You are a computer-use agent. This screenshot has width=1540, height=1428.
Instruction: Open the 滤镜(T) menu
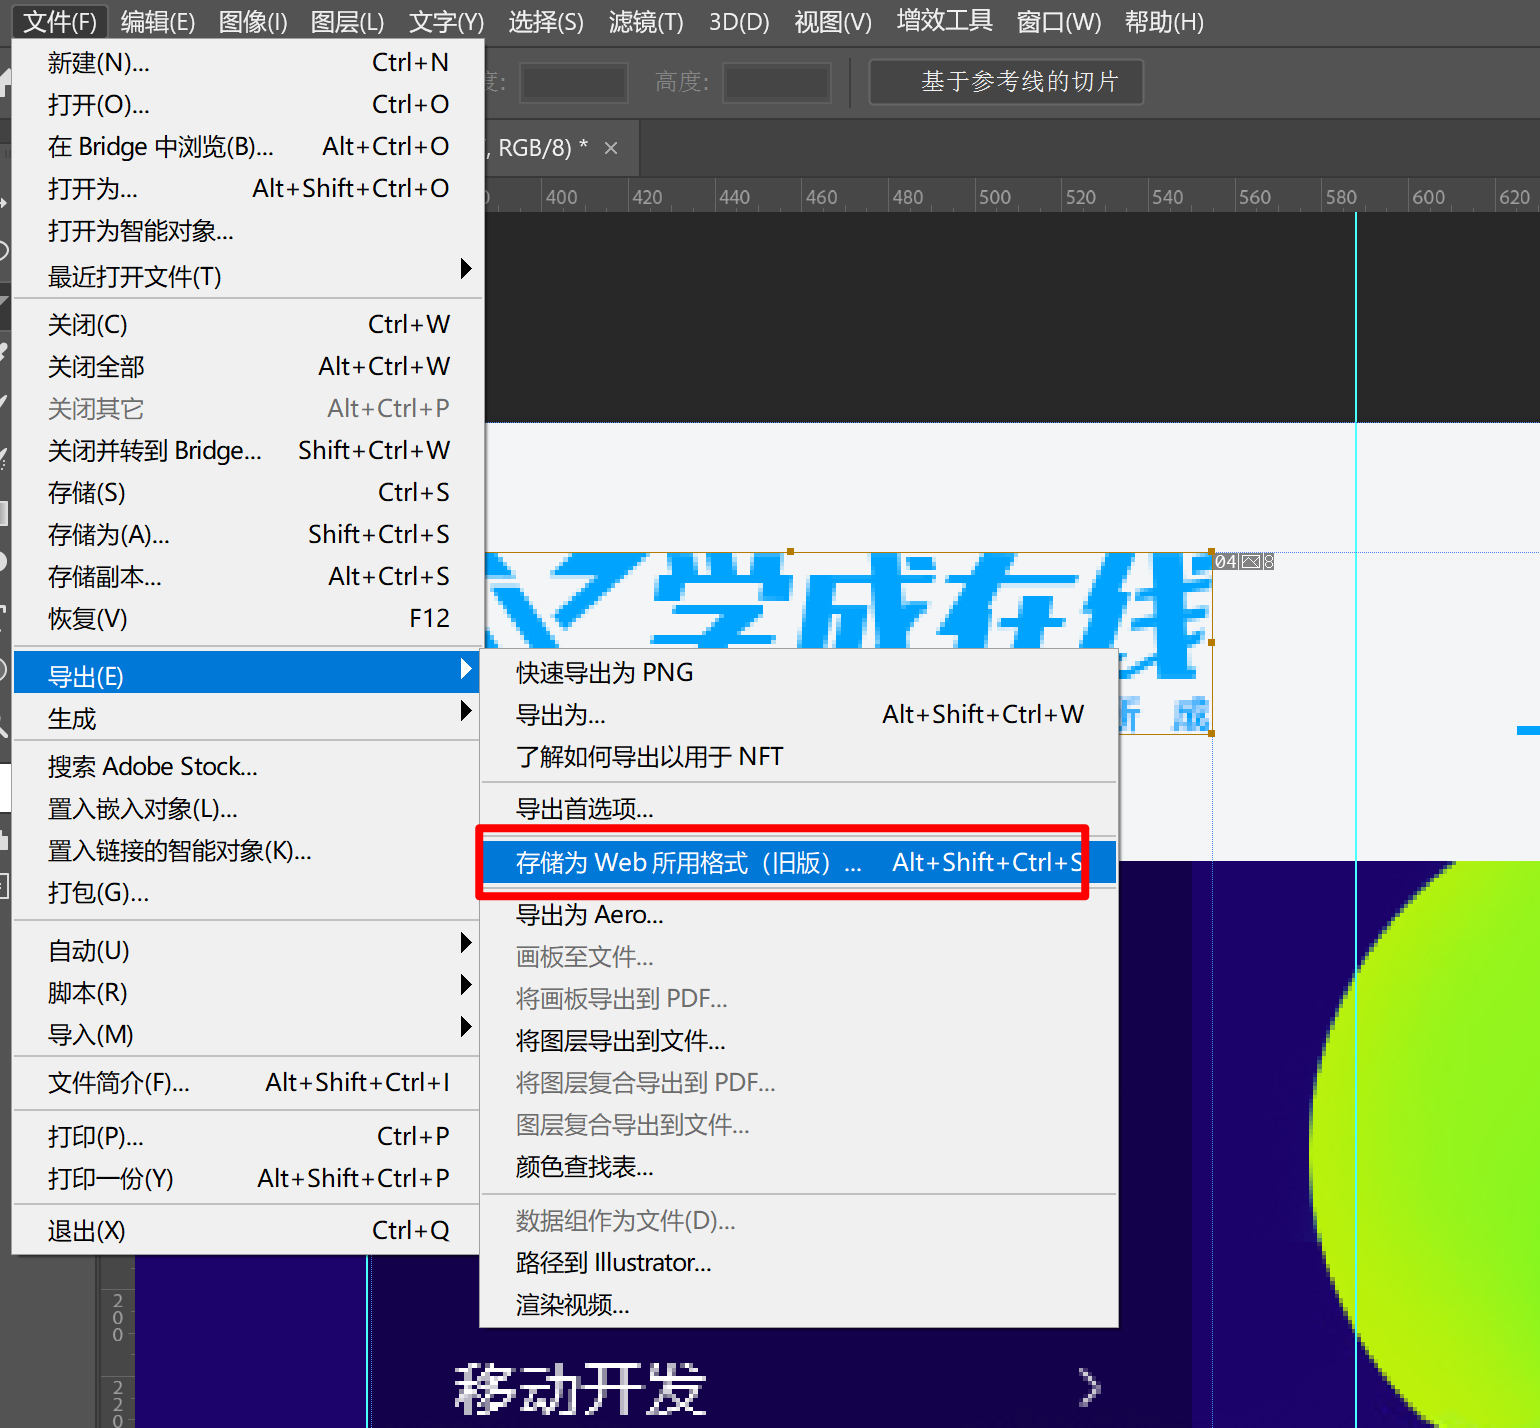(x=646, y=21)
